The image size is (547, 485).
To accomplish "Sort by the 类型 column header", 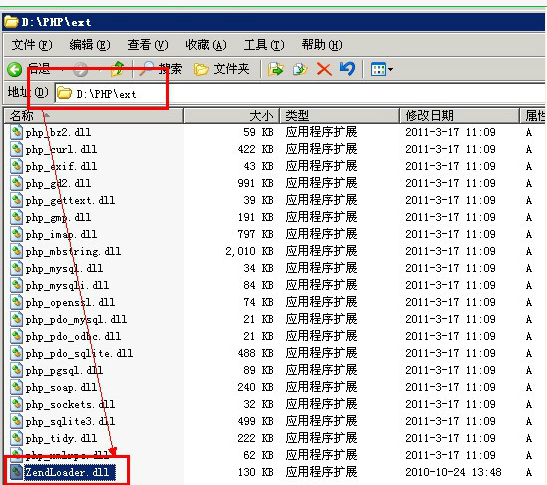I will click(340, 116).
